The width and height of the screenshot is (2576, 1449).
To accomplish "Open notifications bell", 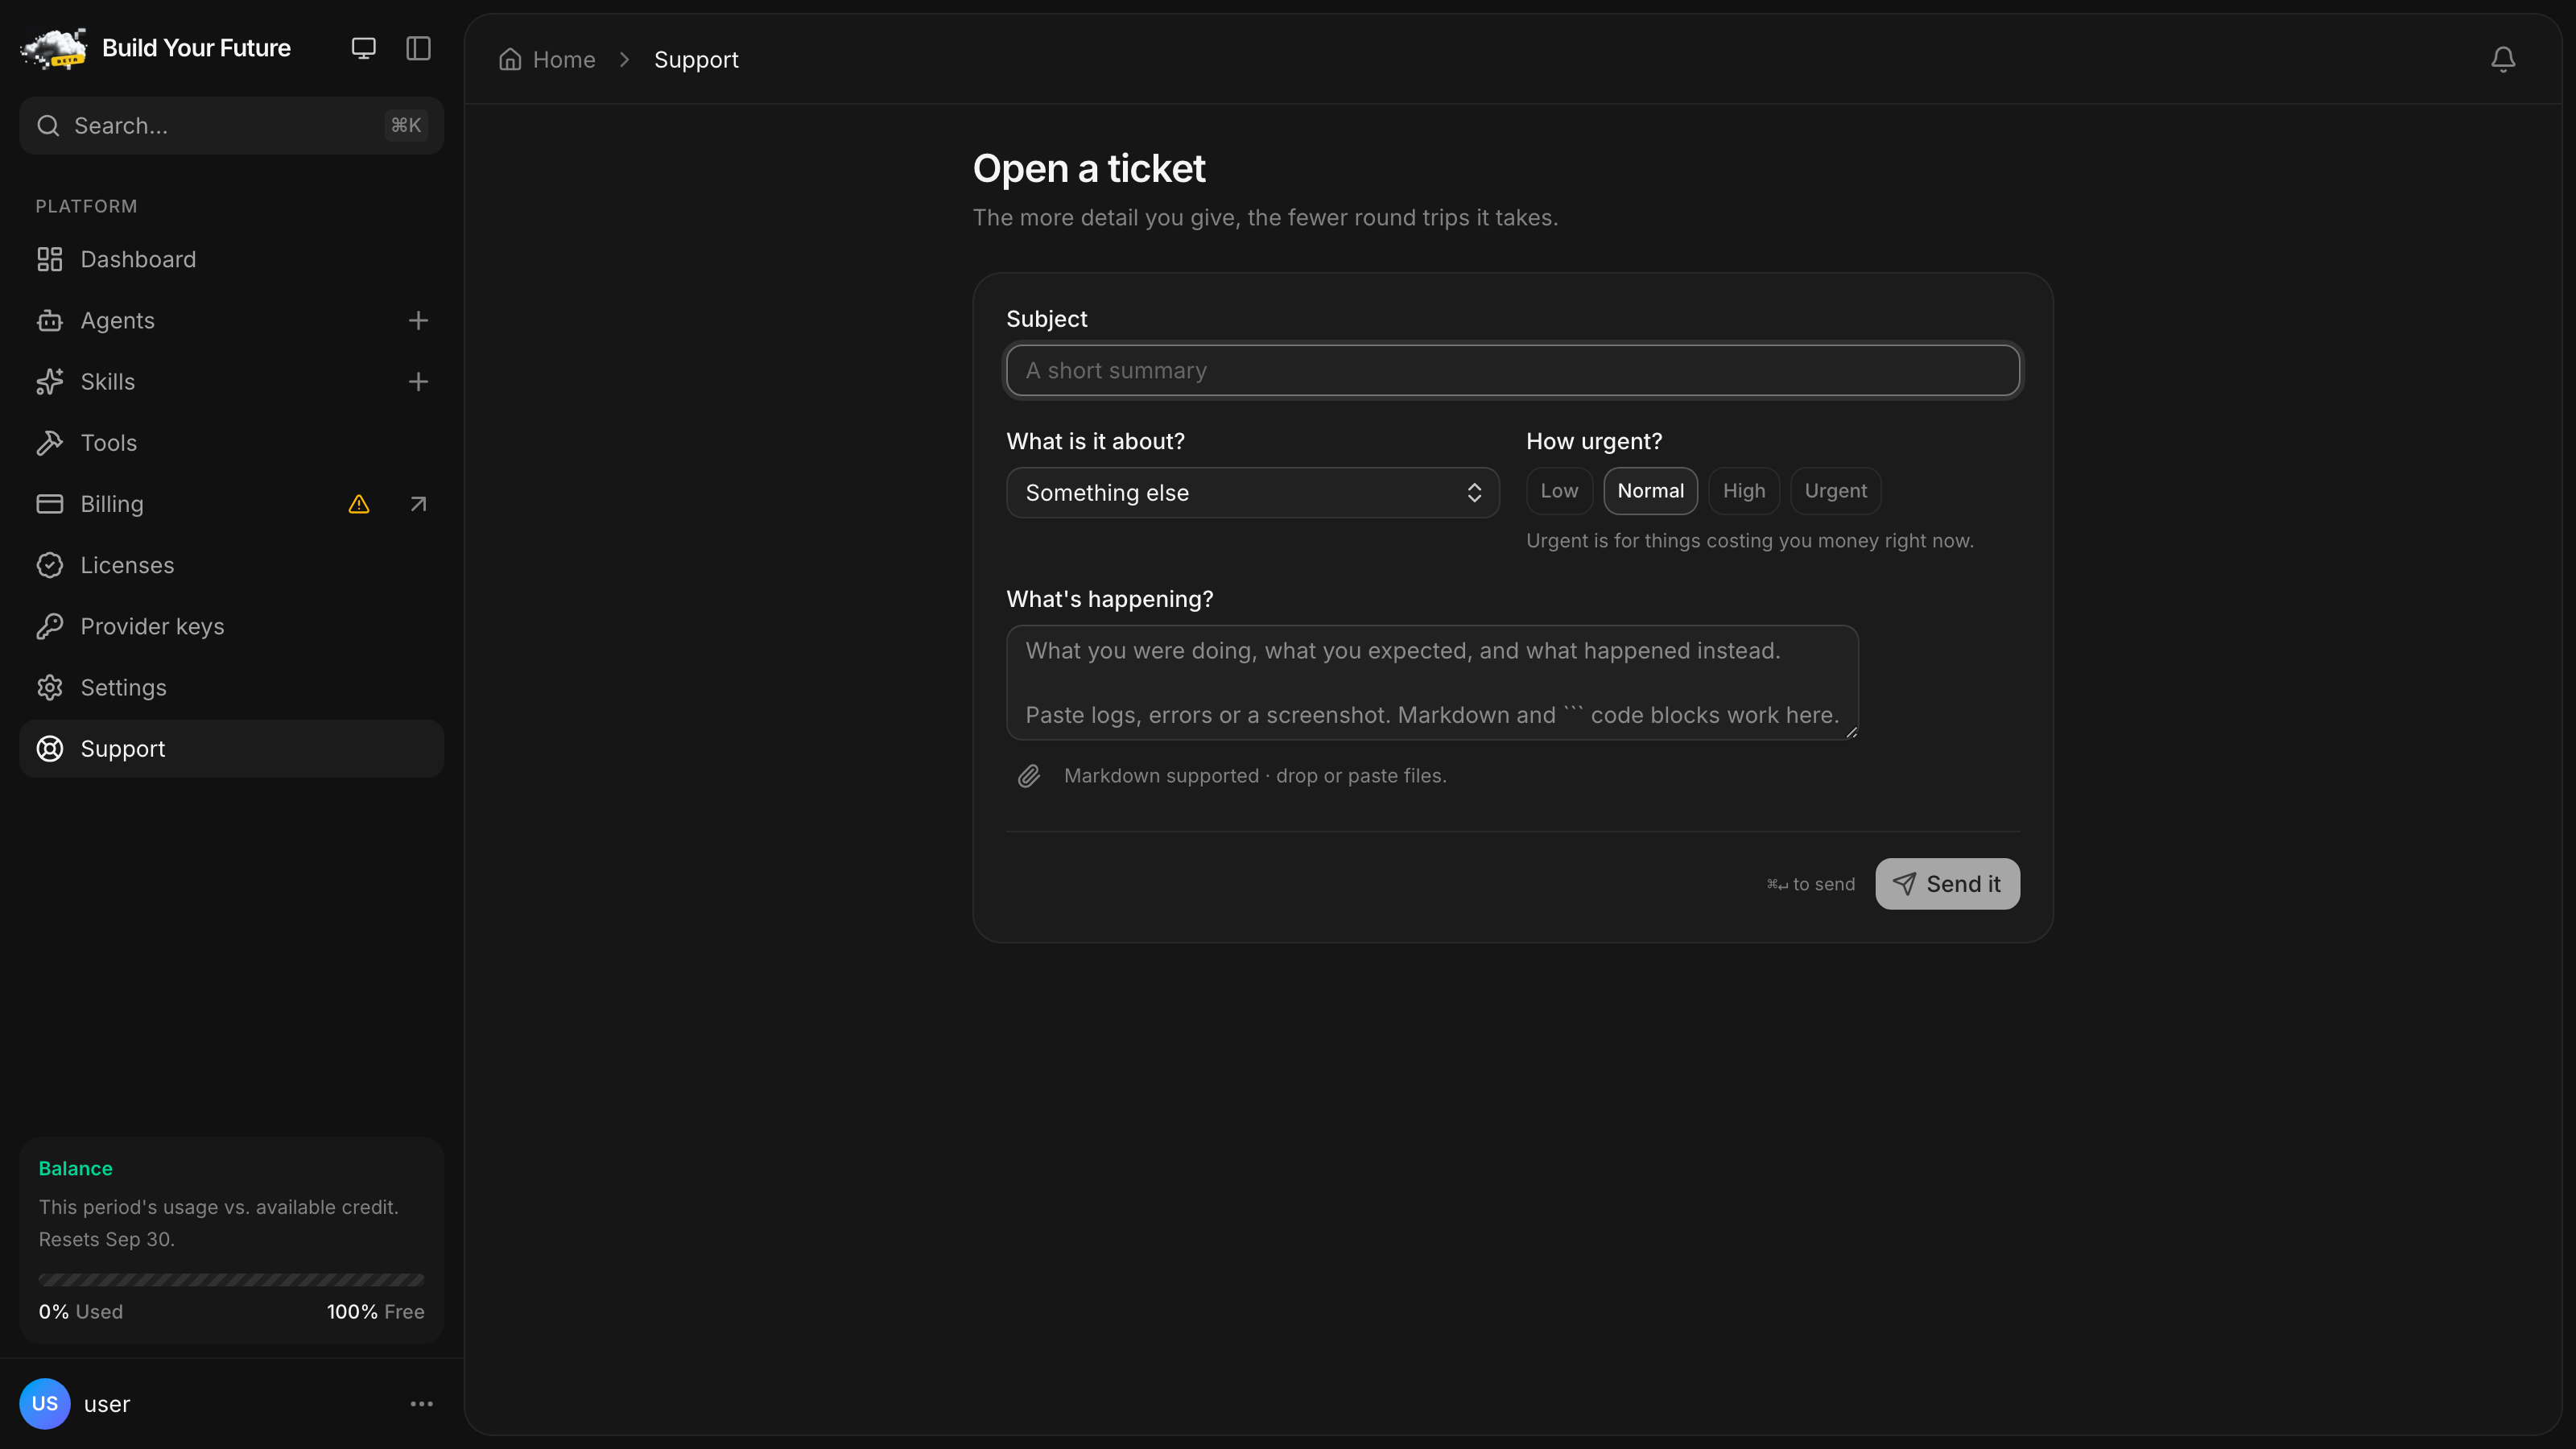I will point(2503,60).
